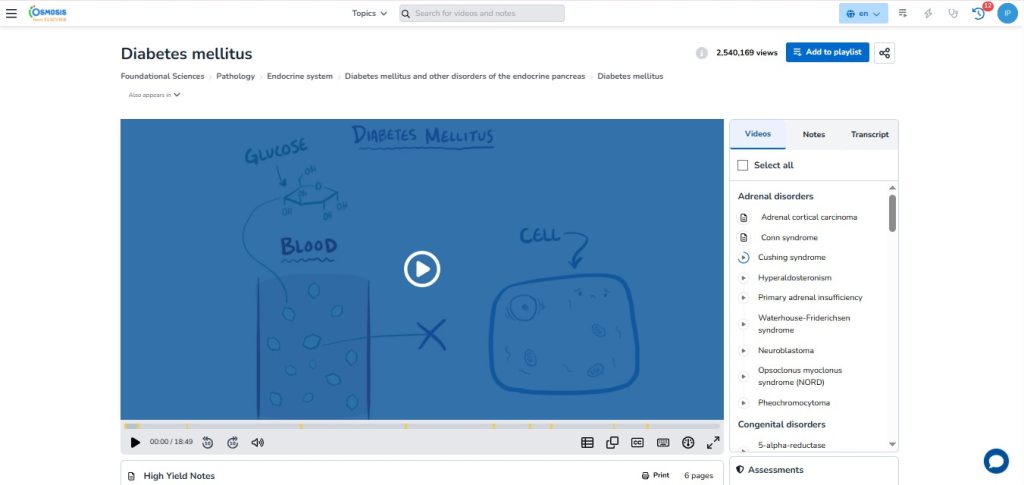Open the history clock with notification badge

point(979,12)
